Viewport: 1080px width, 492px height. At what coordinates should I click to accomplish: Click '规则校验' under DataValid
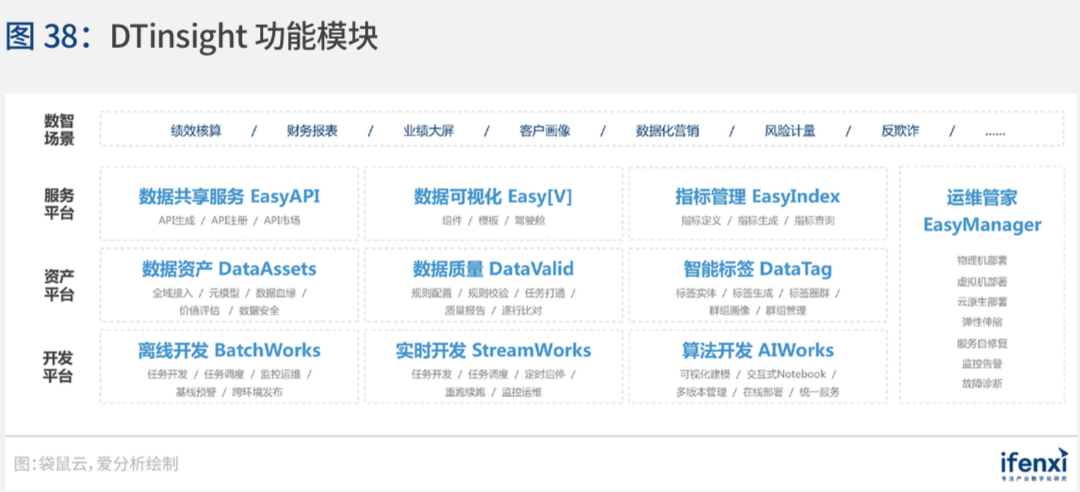[x=488, y=293]
